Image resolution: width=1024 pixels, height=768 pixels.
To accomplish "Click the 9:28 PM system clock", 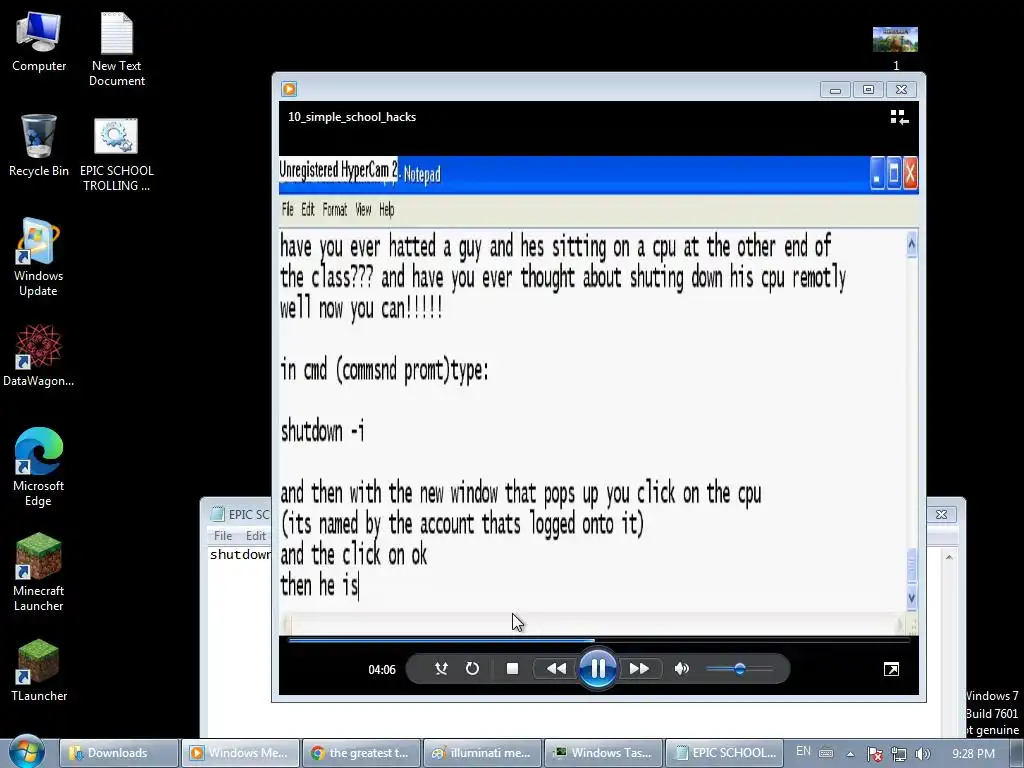I will pos(973,754).
